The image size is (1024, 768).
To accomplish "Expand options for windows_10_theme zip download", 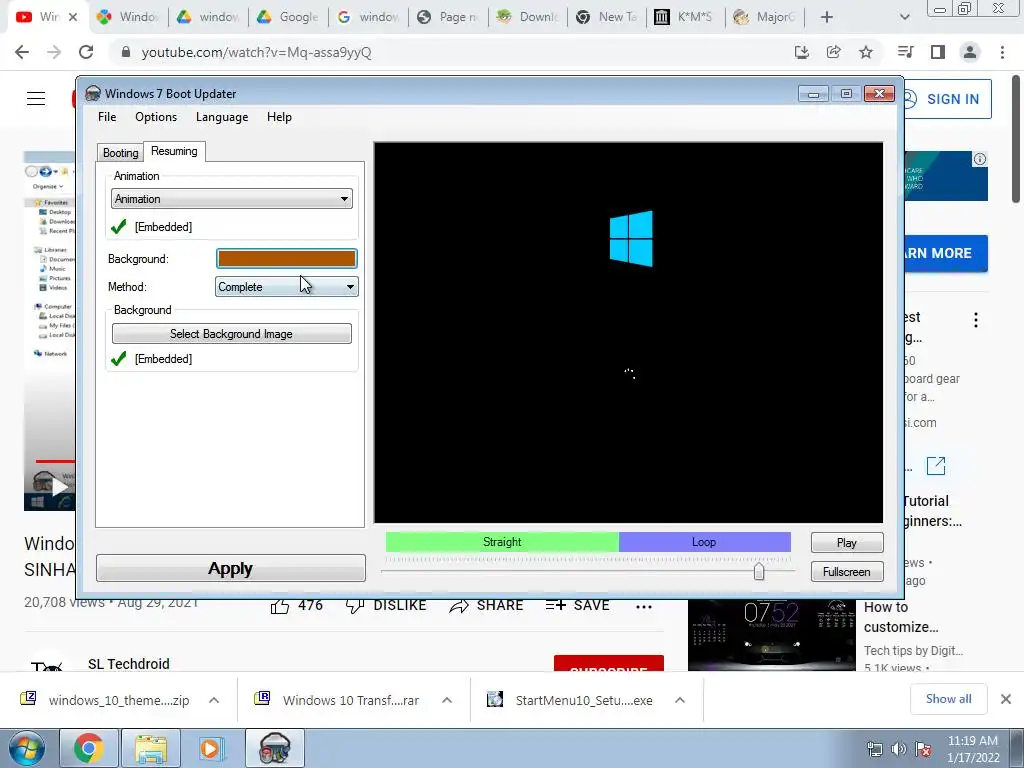I will [214, 700].
